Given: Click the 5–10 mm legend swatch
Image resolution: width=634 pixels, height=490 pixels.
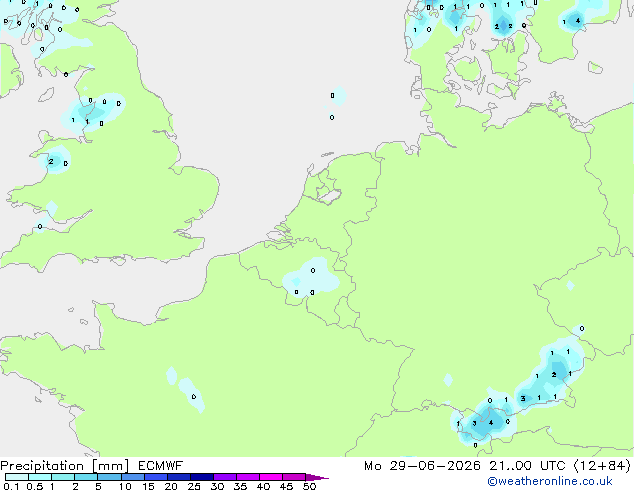Looking at the screenshot, I should tap(109, 477).
